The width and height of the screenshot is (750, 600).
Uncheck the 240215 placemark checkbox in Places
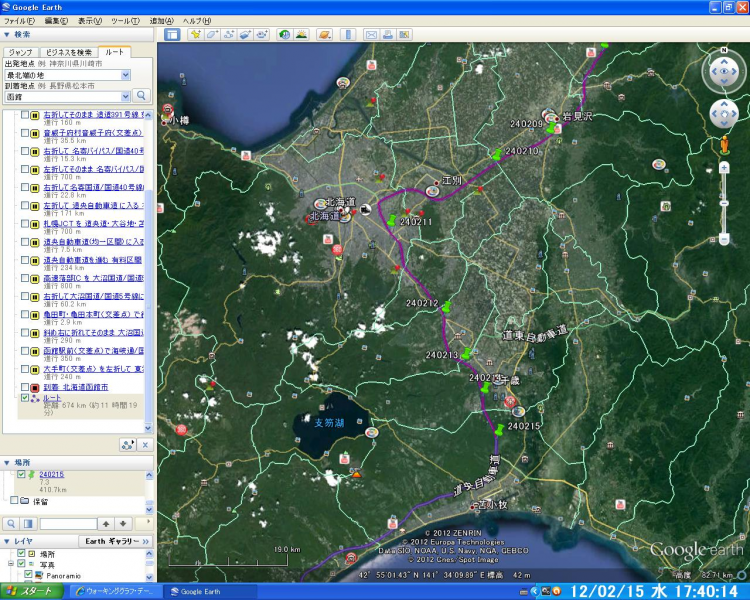[x=21, y=474]
